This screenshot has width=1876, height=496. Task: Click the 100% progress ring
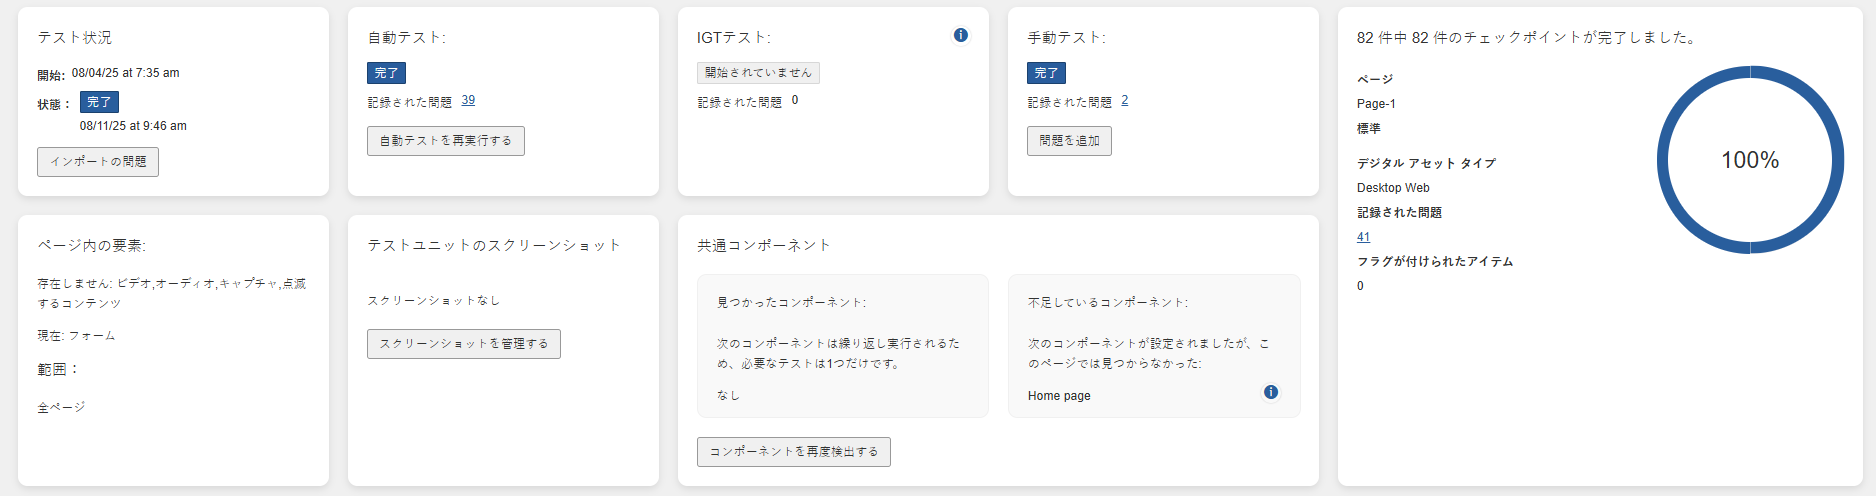(x=1749, y=160)
